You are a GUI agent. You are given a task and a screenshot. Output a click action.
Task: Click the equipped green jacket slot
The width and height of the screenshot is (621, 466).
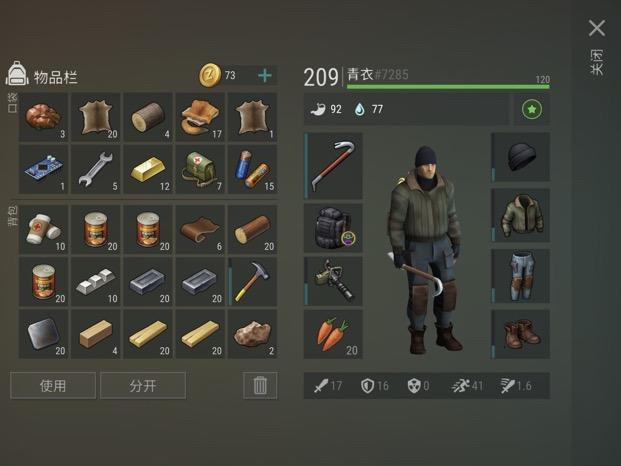[520, 215]
